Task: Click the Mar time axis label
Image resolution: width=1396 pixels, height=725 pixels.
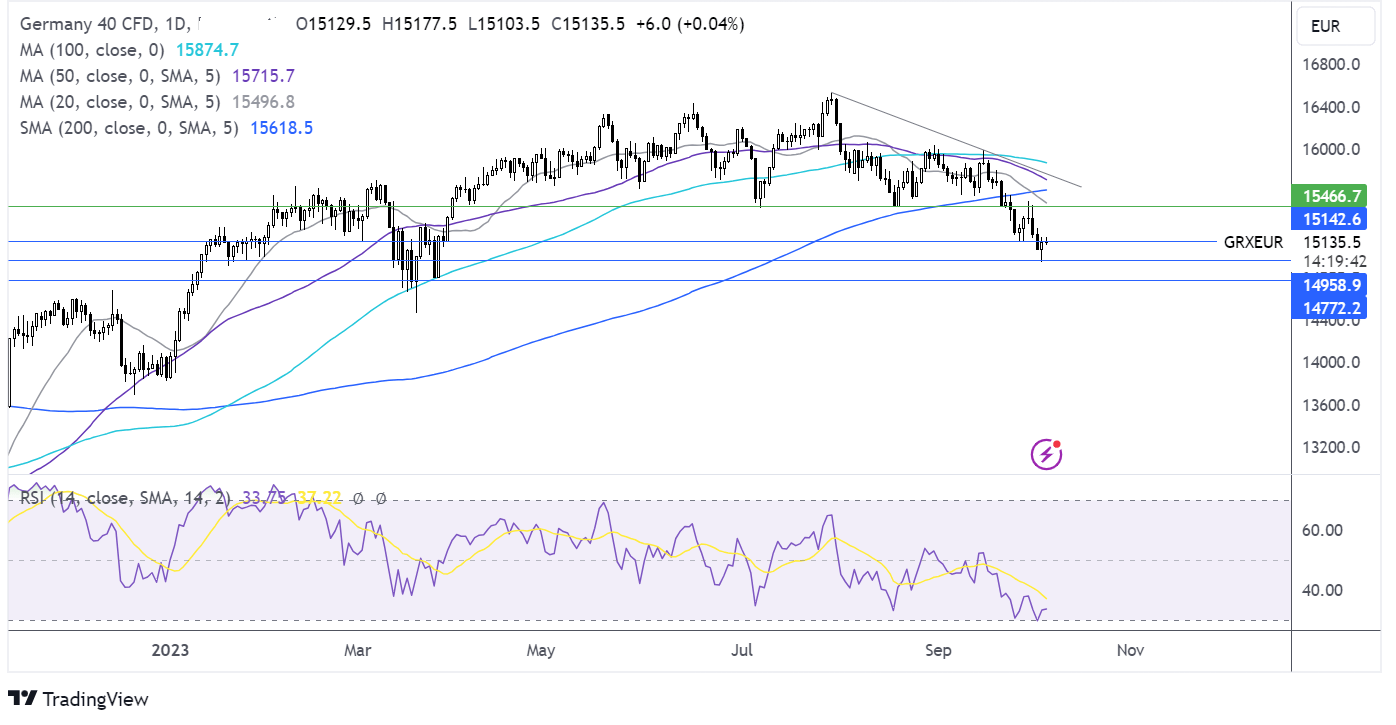Action: [357, 650]
